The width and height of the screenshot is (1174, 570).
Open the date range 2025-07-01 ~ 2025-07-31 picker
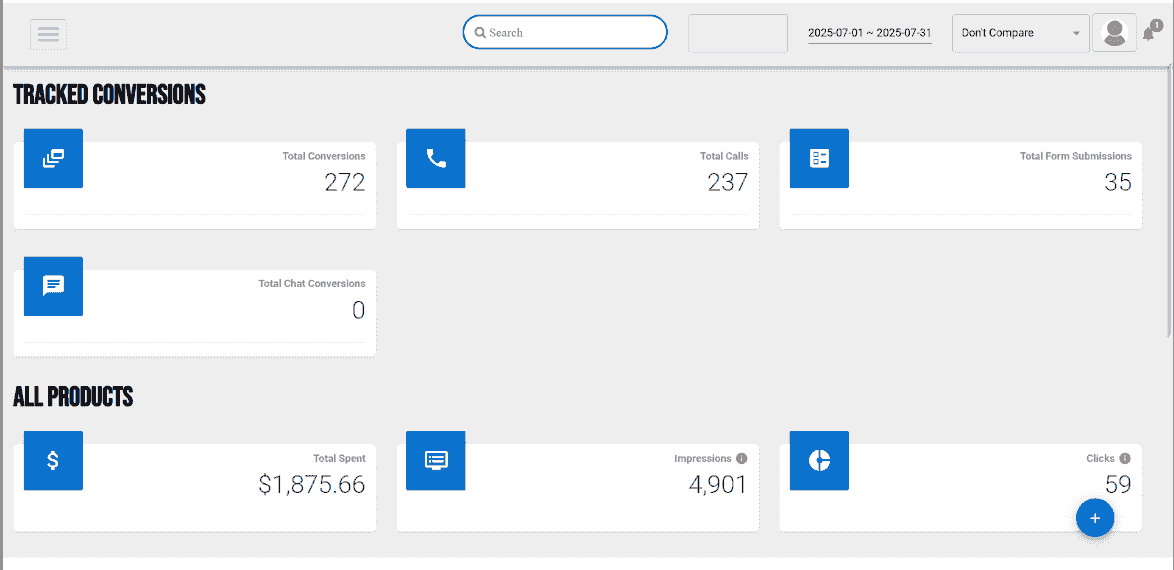[x=870, y=34]
